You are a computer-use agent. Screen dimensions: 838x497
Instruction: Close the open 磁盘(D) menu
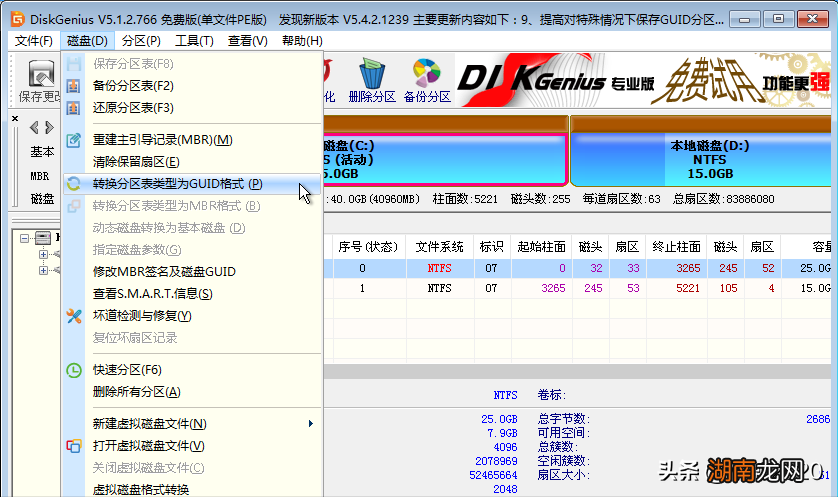87,41
